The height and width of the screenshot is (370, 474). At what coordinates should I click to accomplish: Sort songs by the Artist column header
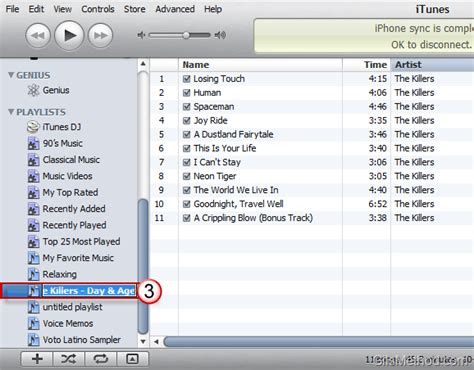coord(432,65)
